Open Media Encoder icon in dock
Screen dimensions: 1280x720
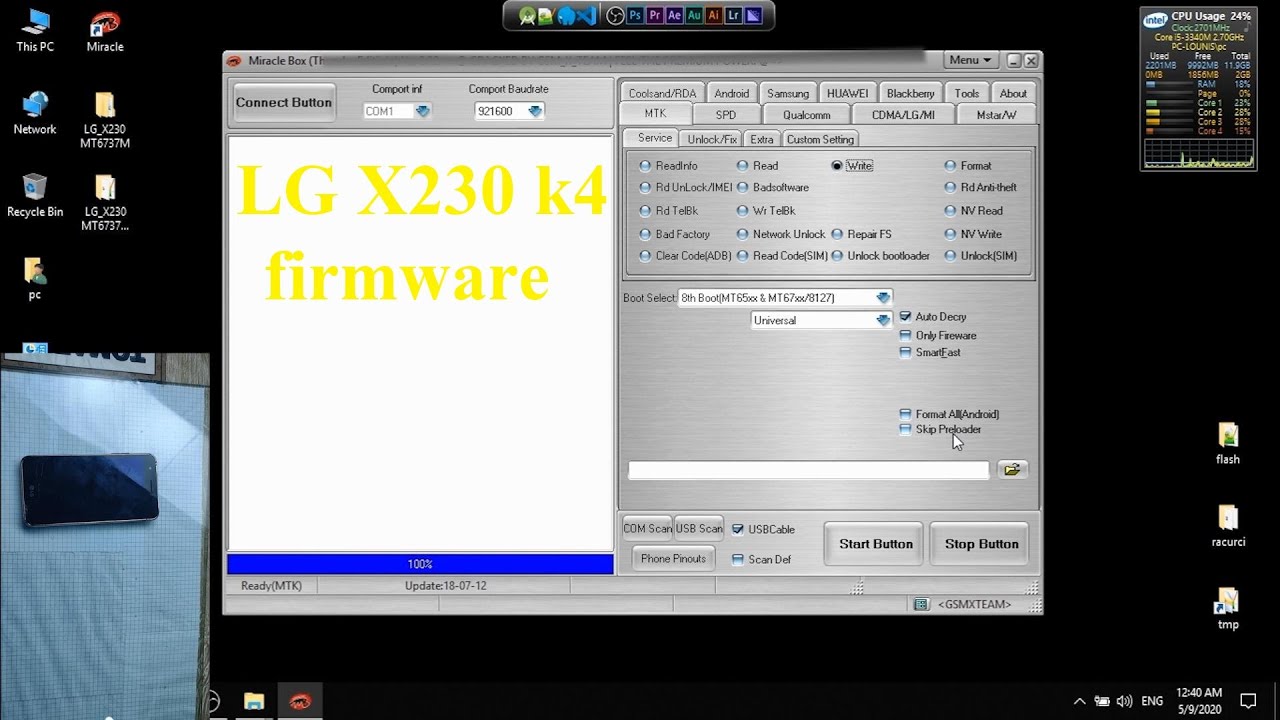(753, 15)
